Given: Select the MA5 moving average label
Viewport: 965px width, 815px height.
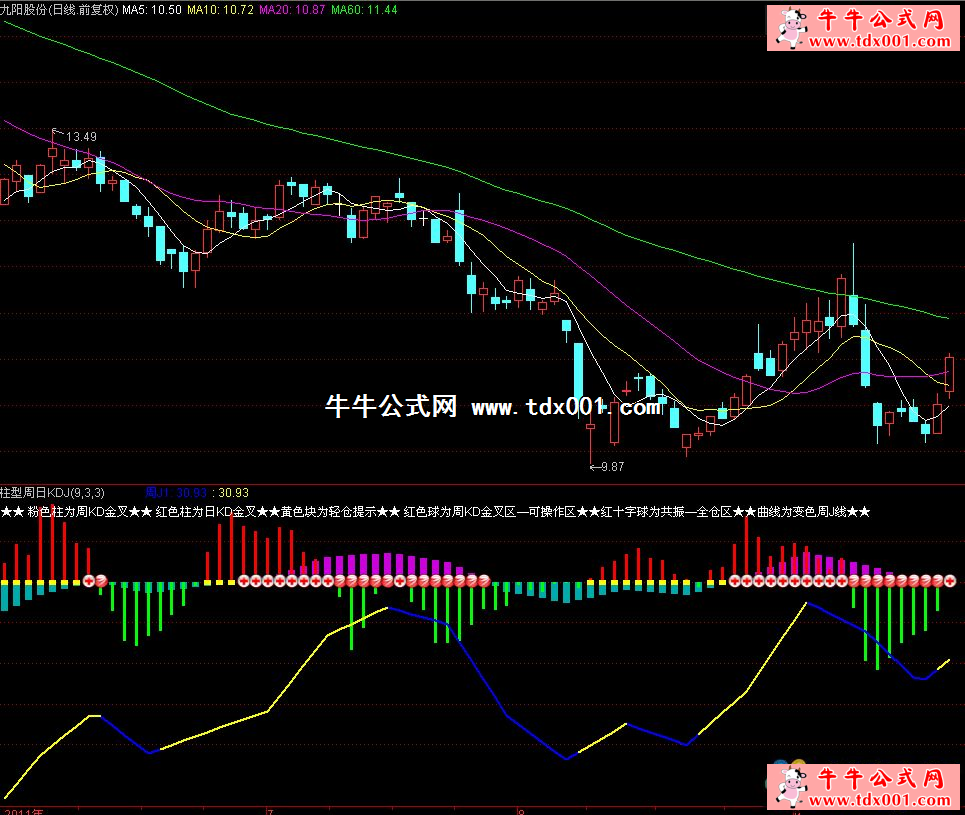Looking at the screenshot, I should pyautogui.click(x=151, y=9).
